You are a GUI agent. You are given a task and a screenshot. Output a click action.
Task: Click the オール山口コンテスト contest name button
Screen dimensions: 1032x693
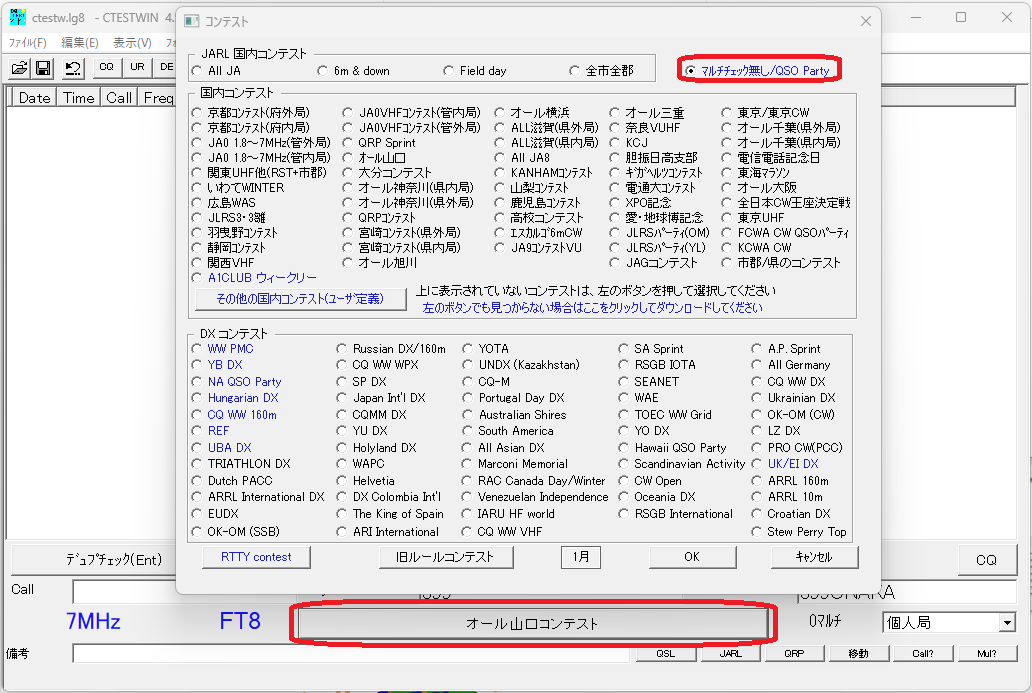(x=532, y=623)
